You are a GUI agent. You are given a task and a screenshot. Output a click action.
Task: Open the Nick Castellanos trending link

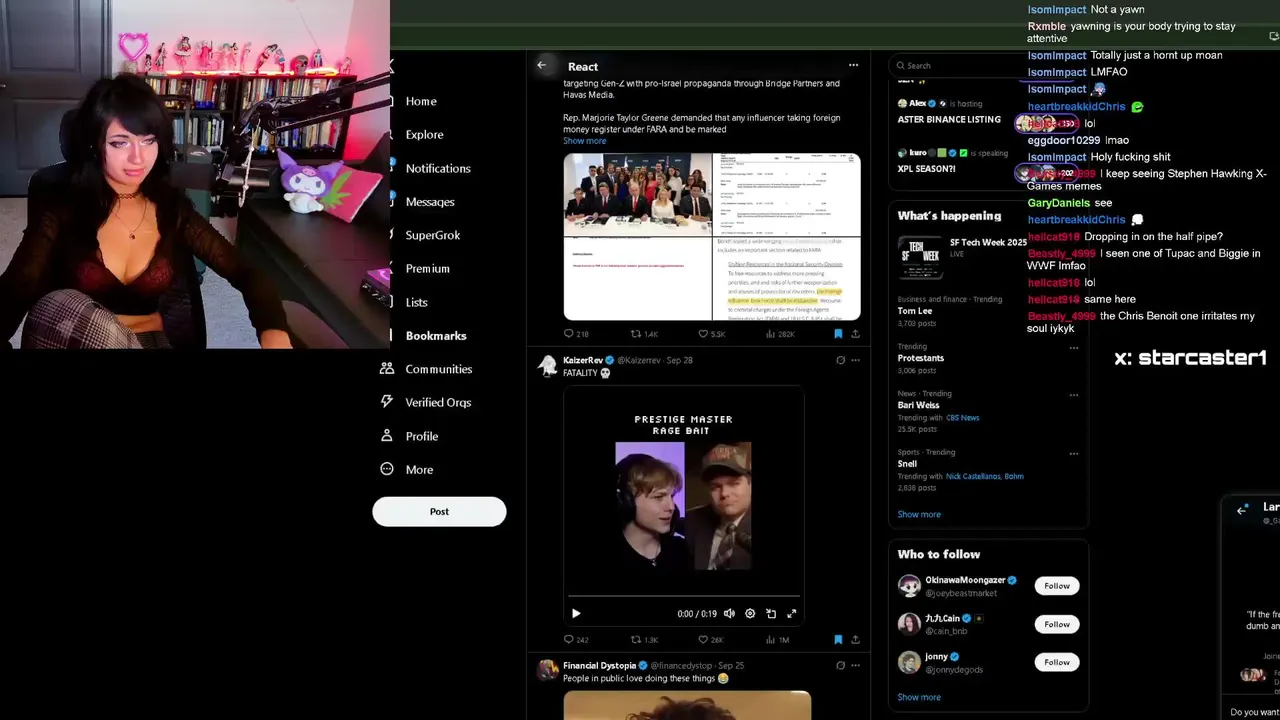[971, 477]
